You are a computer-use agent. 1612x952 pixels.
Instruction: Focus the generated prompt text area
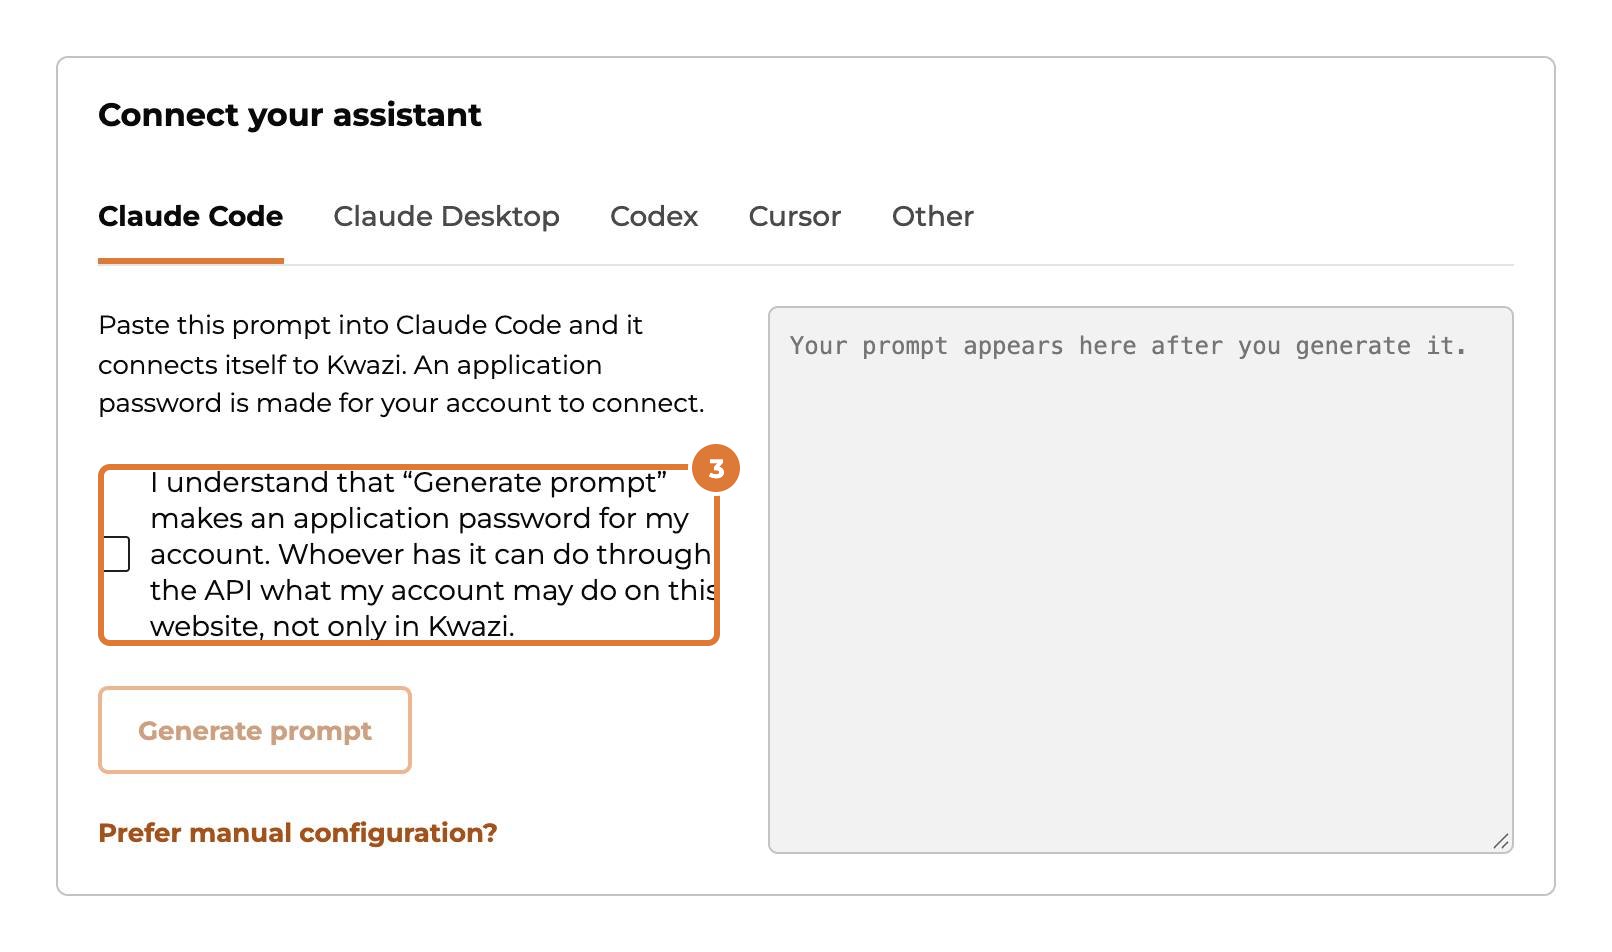coord(1141,580)
